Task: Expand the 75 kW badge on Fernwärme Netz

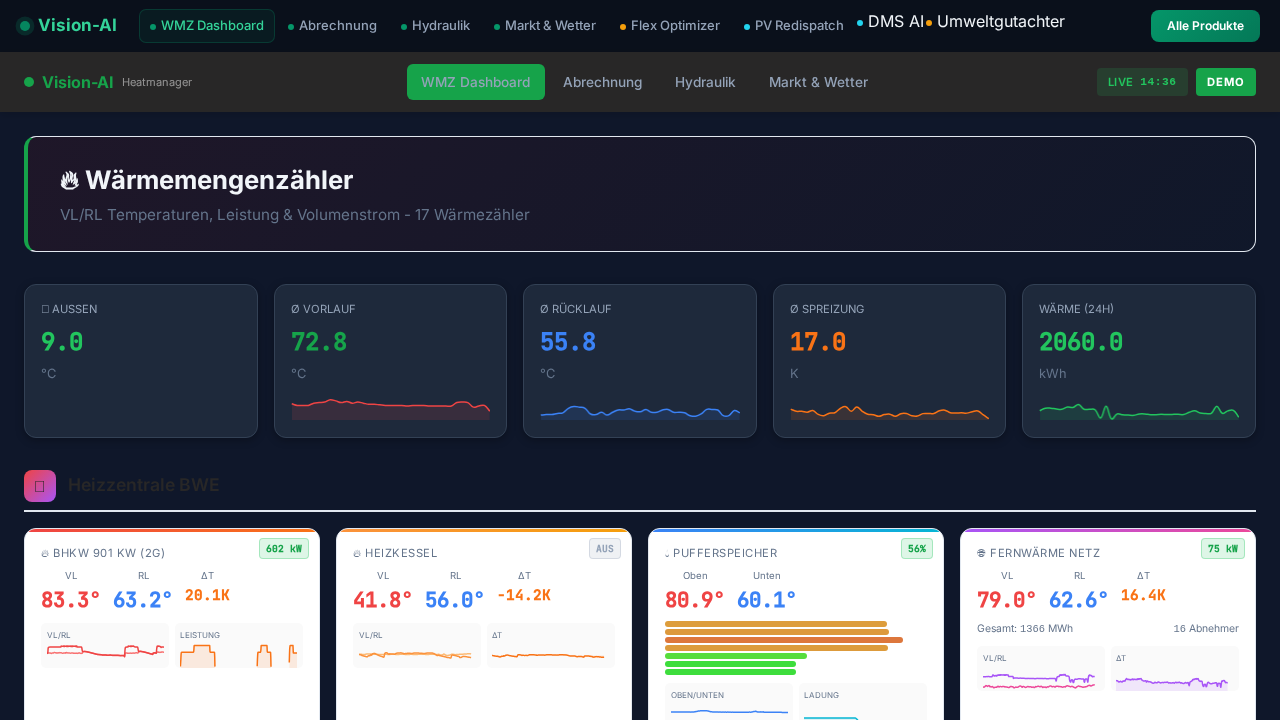Action: 1223,548
